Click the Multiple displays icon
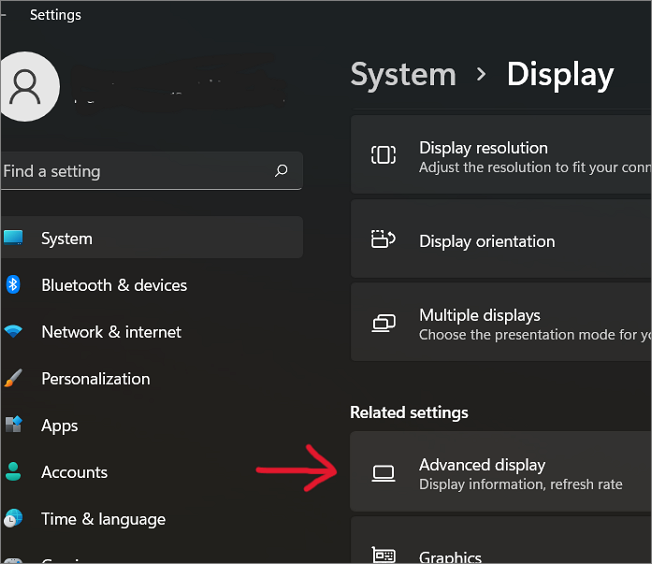This screenshot has height=564, width=652. click(383, 323)
